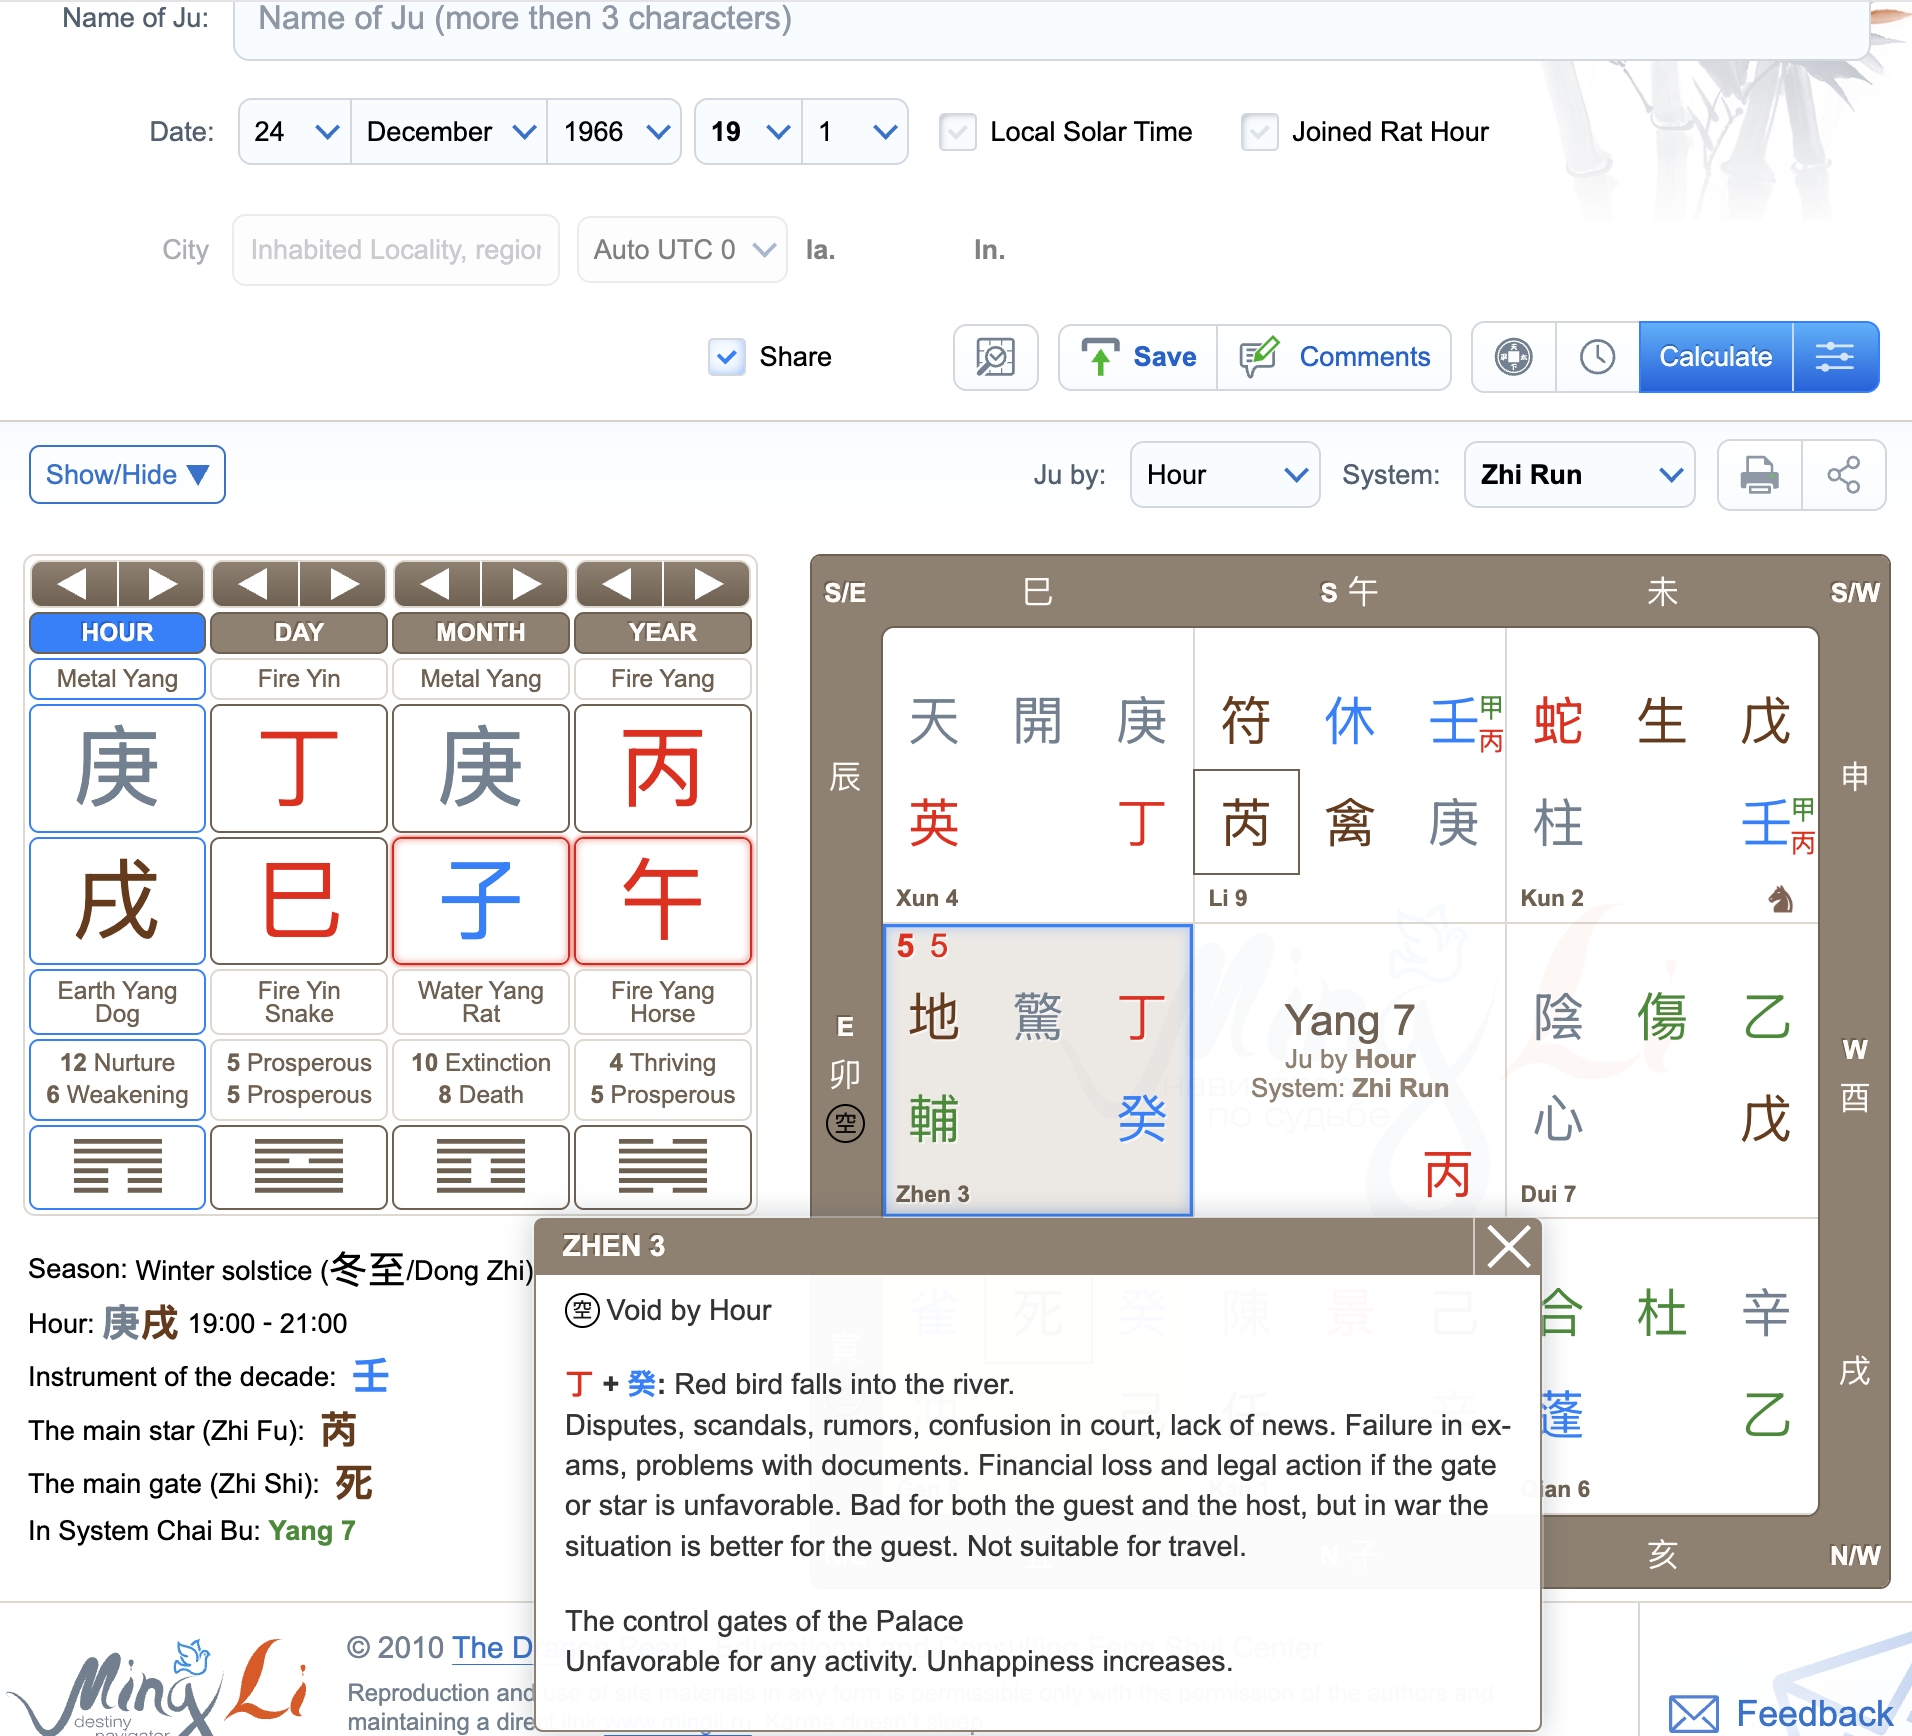Viewport: 1912px width, 1736px height.
Task: Step Month pillar forward with right arrow
Action: pyautogui.click(x=525, y=584)
